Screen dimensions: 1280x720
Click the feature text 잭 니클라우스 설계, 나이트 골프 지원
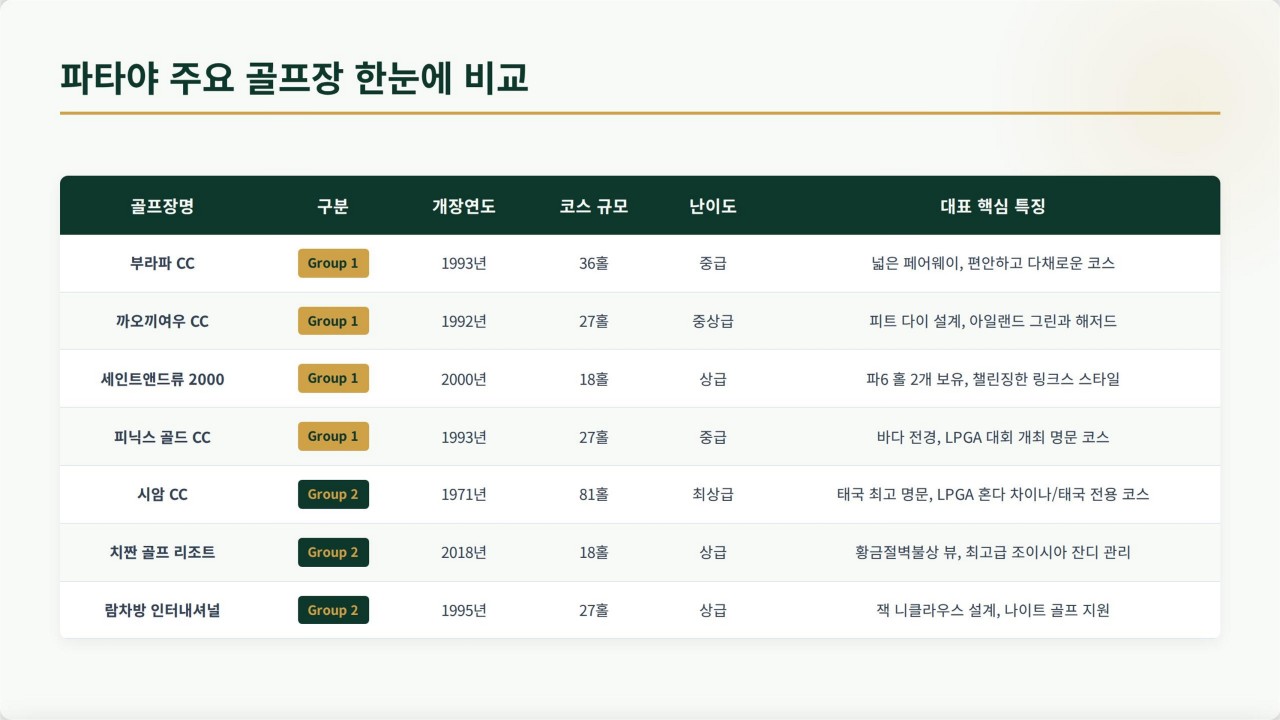tap(993, 610)
